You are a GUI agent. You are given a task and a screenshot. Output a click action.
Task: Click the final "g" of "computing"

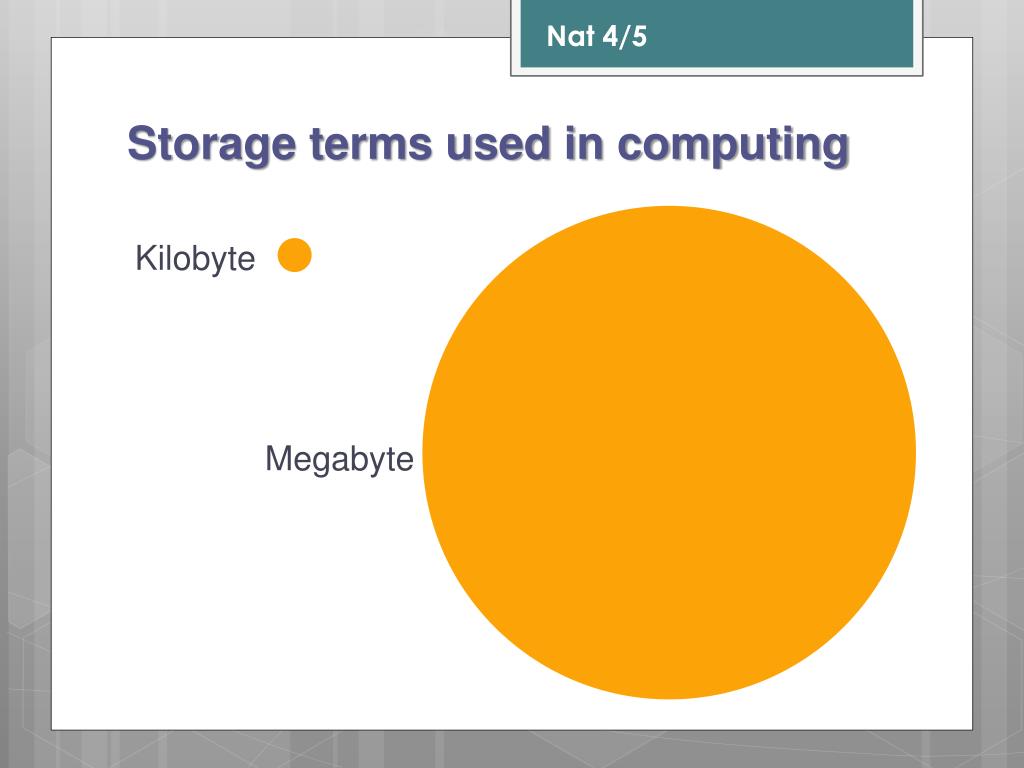[835, 150]
